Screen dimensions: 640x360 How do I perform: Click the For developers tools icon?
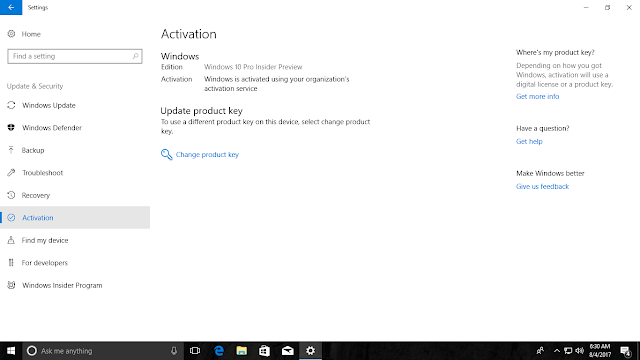(11, 262)
